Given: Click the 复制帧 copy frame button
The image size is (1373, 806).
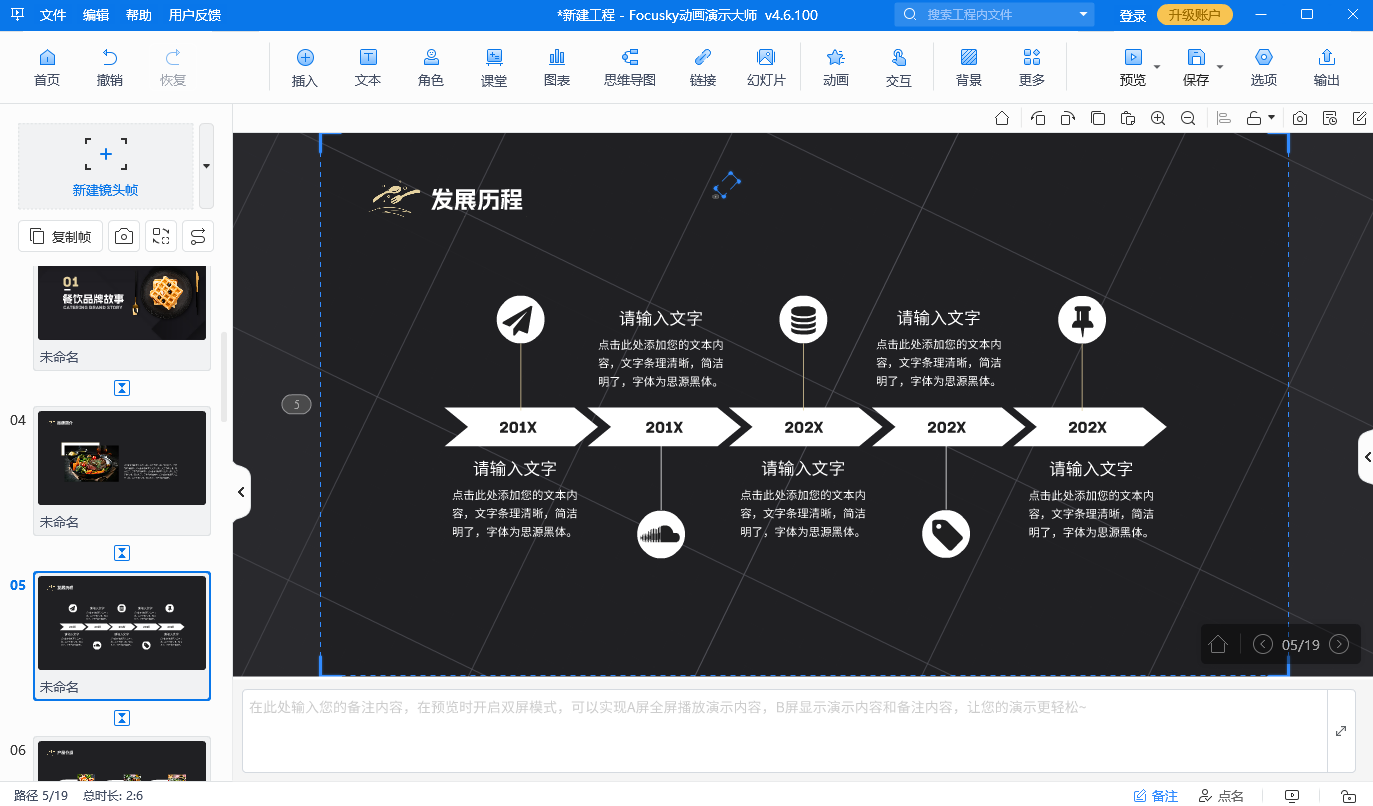Looking at the screenshot, I should (61, 236).
